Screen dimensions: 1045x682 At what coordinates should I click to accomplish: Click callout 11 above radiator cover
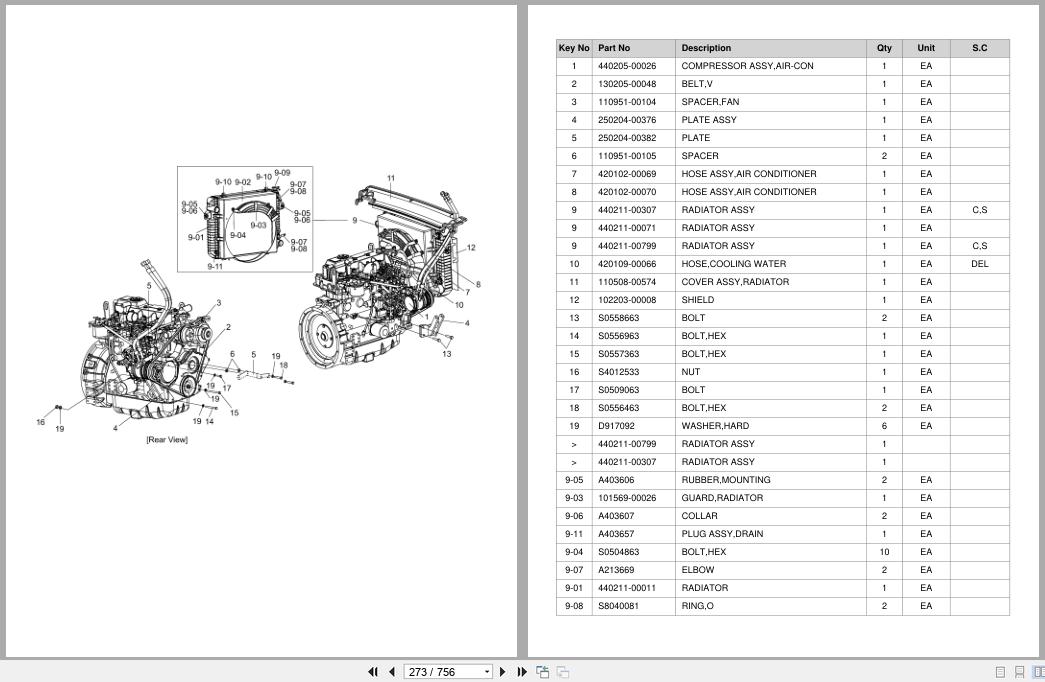391,178
